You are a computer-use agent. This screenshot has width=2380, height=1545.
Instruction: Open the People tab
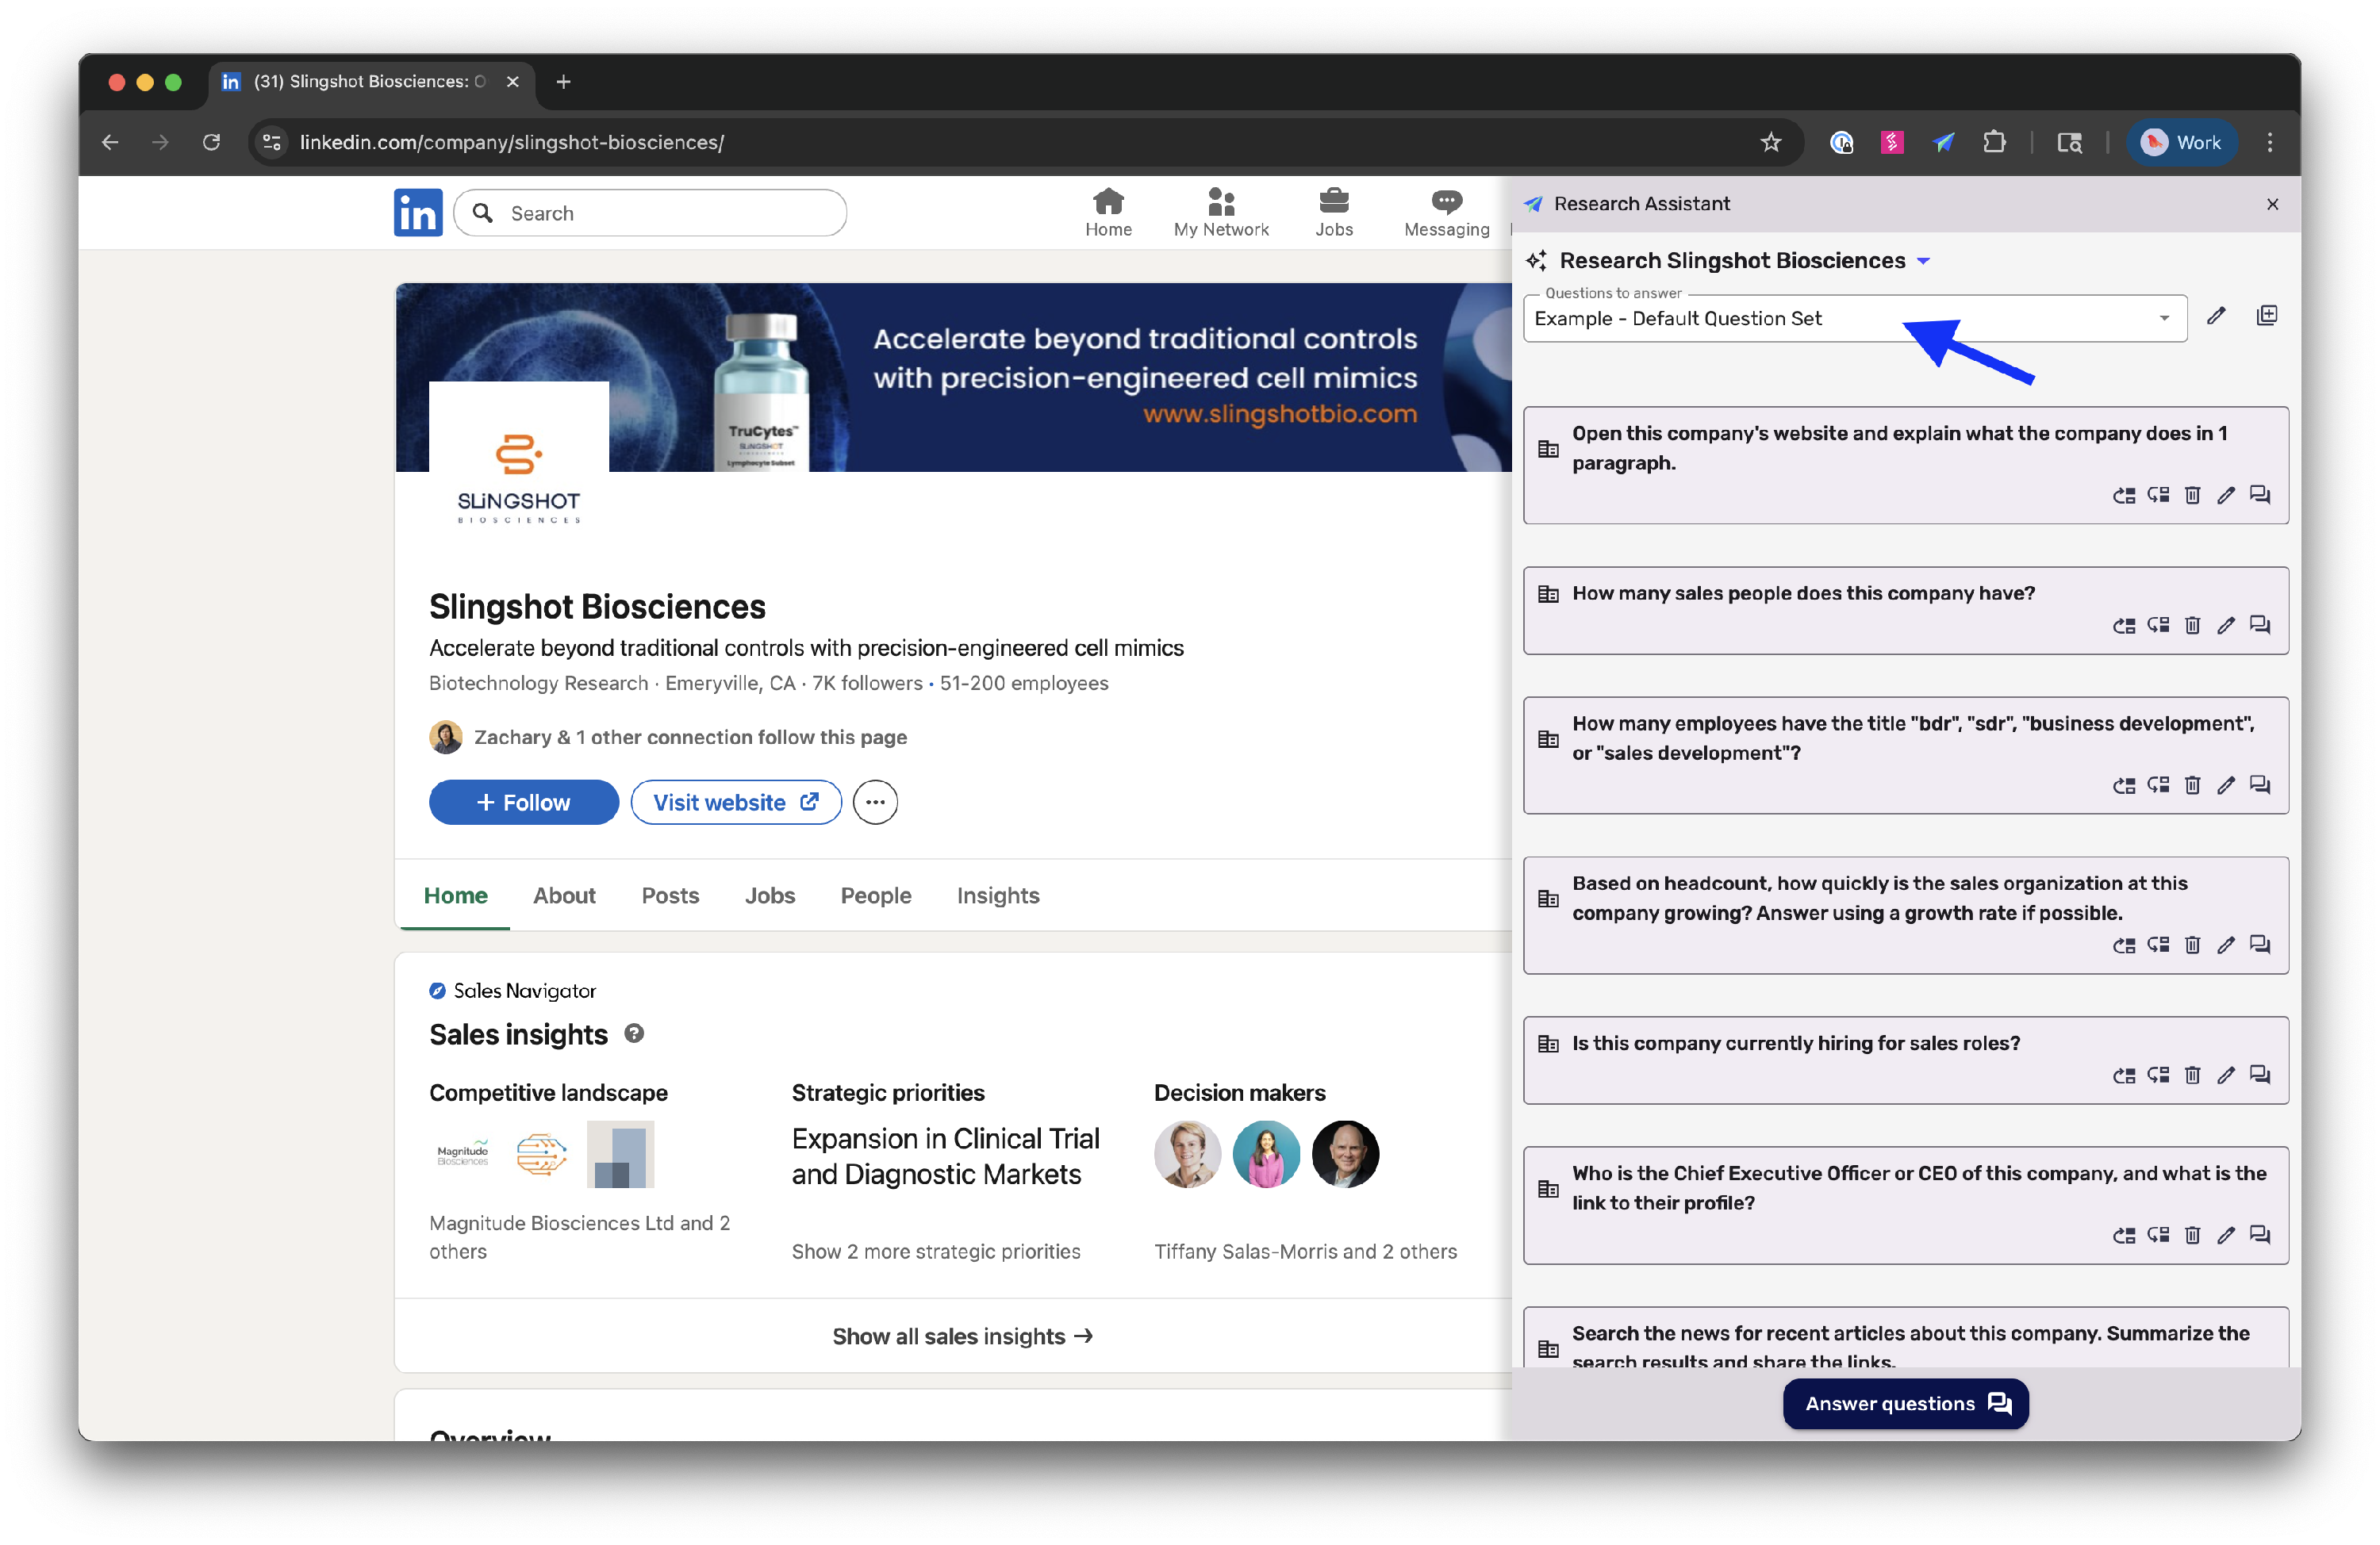click(876, 896)
